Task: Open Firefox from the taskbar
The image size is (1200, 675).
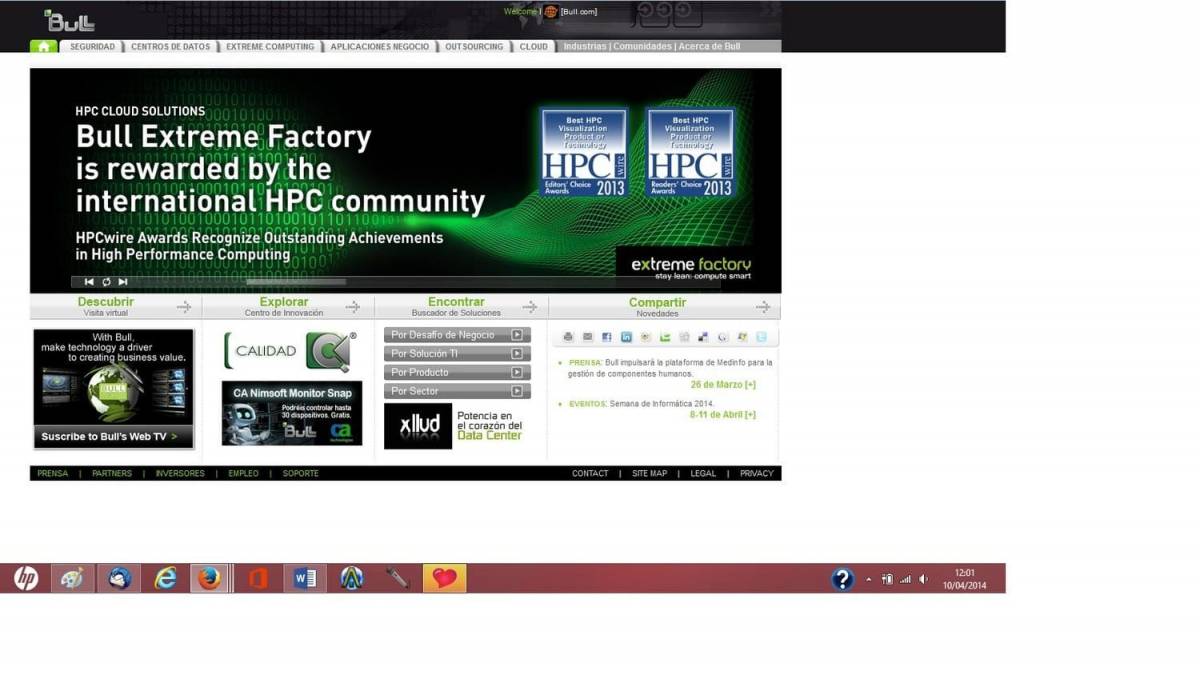Action: (x=209, y=578)
